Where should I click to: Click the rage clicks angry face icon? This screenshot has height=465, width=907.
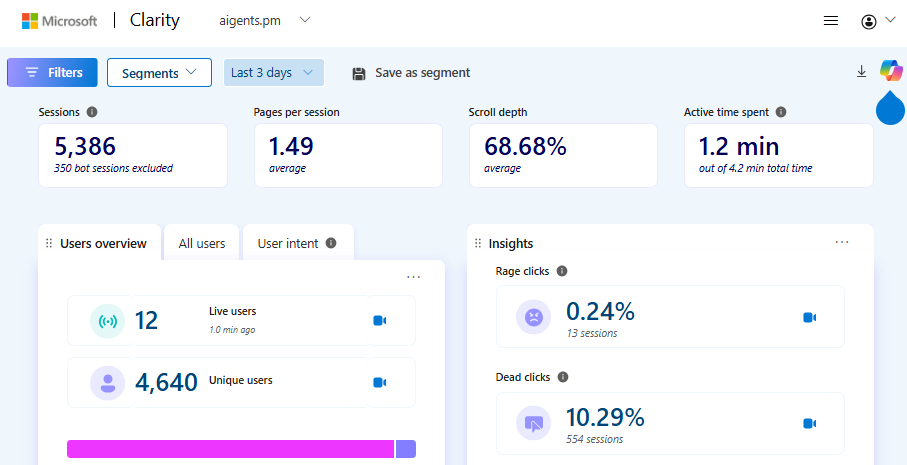tap(533, 317)
